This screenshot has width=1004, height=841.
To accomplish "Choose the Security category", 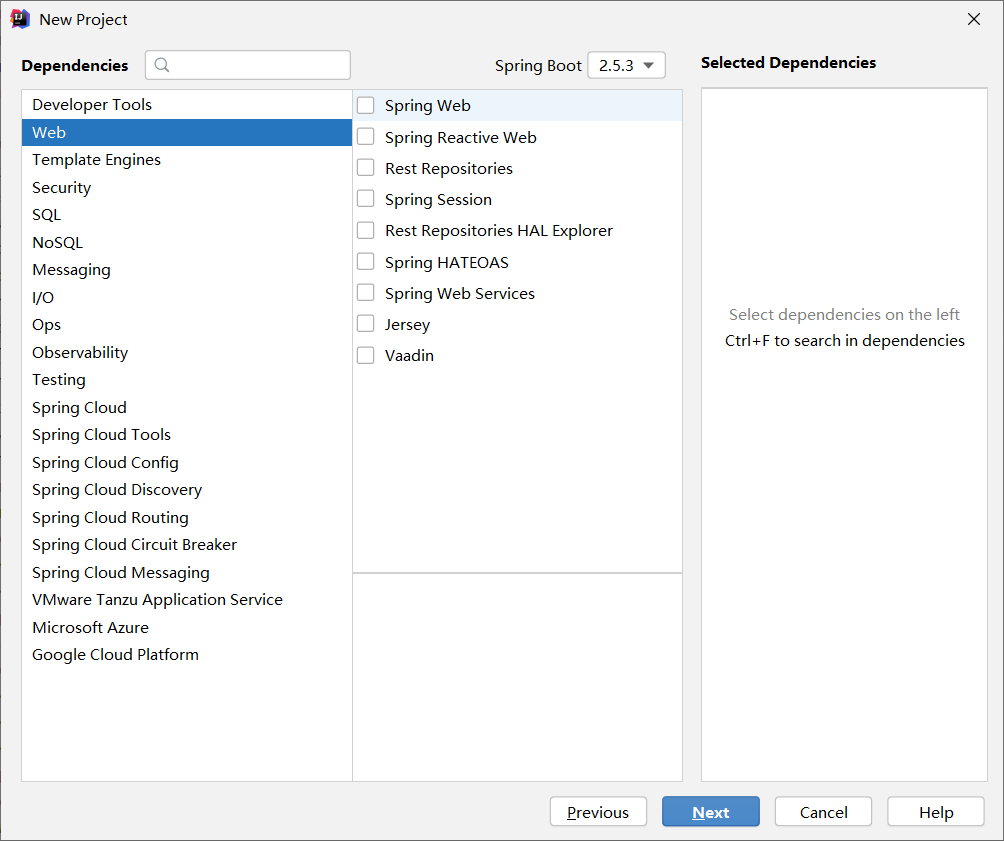I will 61,188.
